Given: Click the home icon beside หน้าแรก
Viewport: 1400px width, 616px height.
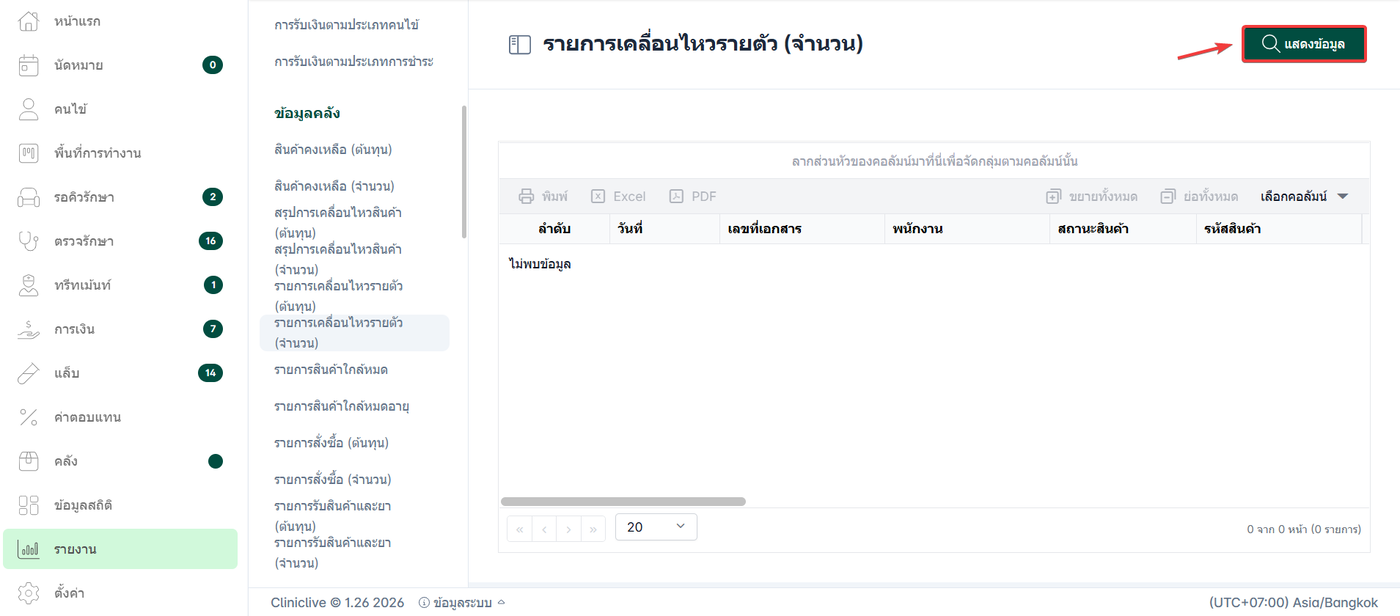Looking at the screenshot, I should click(x=29, y=21).
